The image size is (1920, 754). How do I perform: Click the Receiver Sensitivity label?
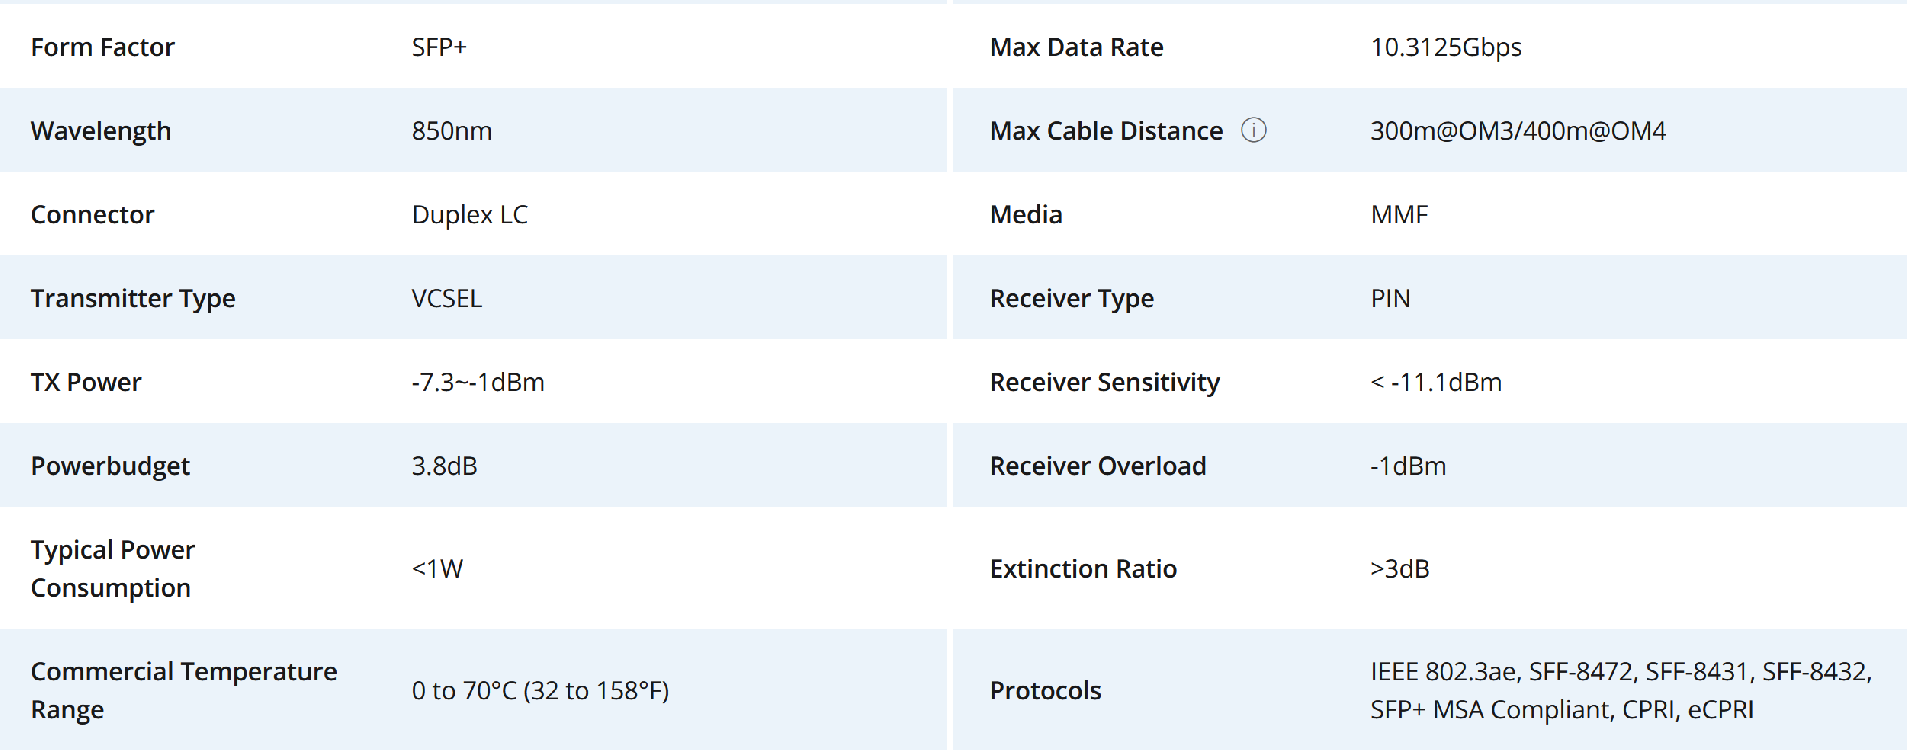click(1105, 382)
